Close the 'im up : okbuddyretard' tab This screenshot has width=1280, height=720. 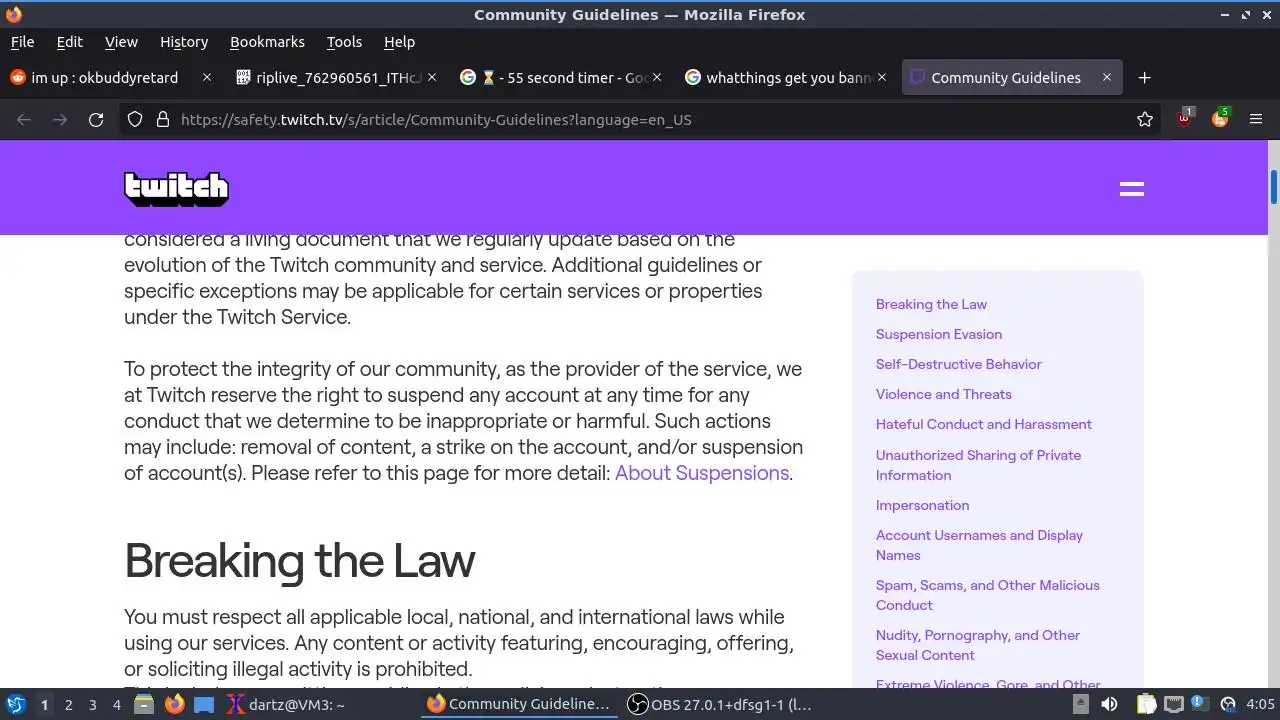click(x=207, y=77)
